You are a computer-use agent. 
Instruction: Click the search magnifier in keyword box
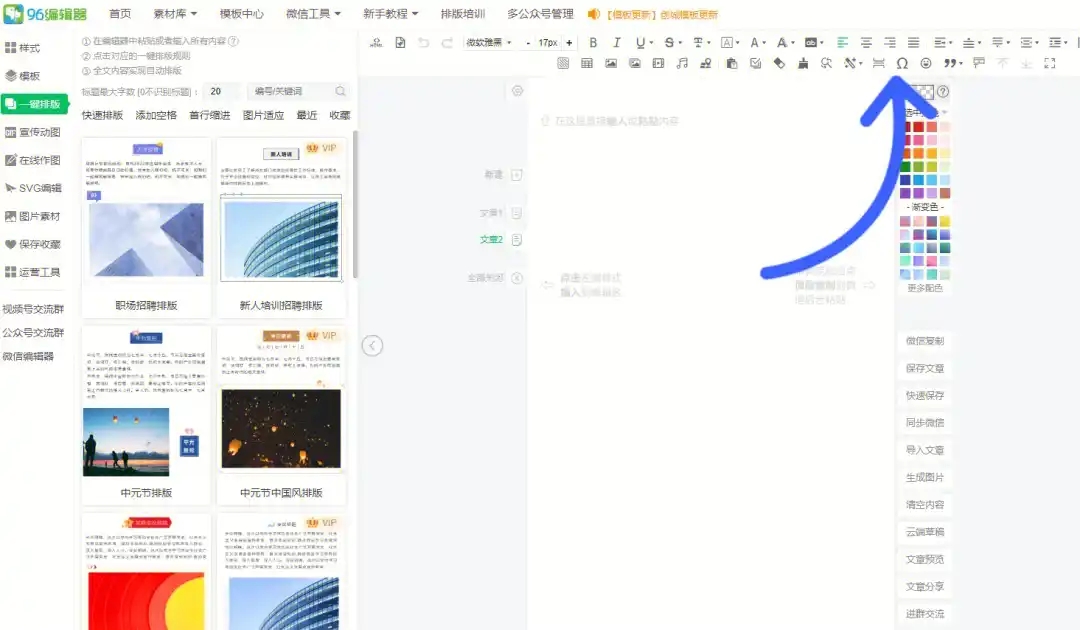[x=340, y=91]
